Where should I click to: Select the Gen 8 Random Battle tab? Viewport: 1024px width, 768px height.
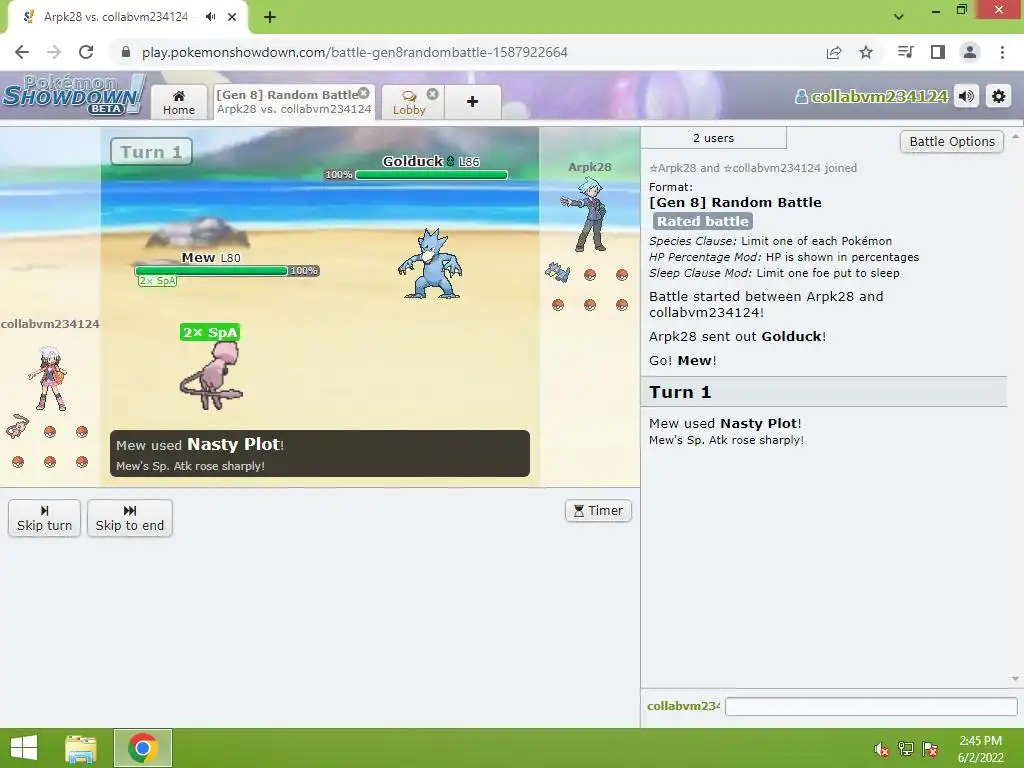click(x=293, y=102)
